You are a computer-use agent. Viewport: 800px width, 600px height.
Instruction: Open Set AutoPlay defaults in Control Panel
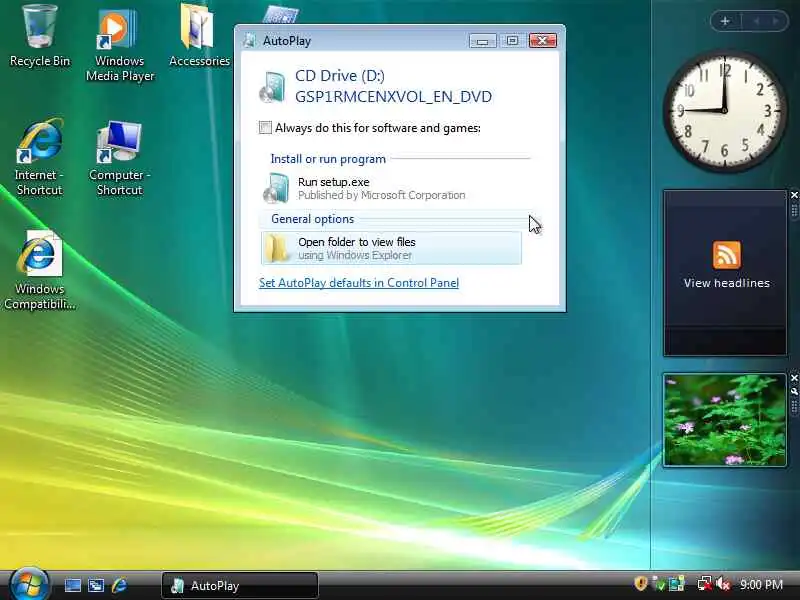pyautogui.click(x=359, y=283)
